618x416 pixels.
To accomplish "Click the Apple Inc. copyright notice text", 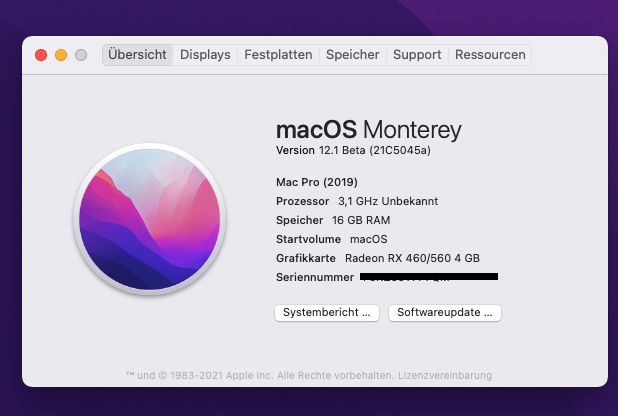I will [260, 375].
